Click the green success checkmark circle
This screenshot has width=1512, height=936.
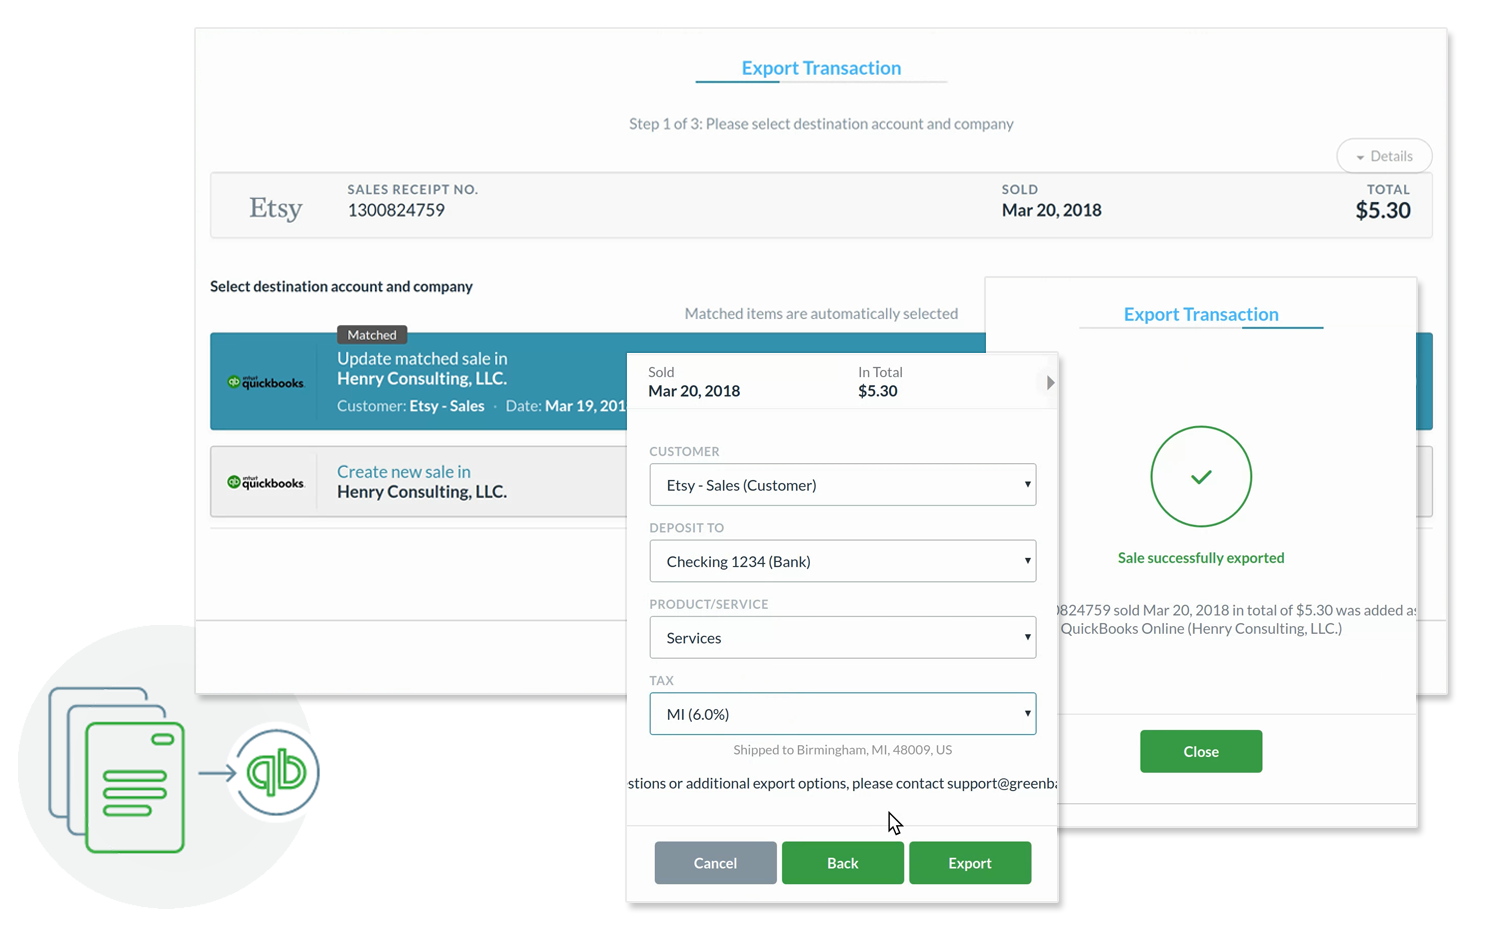coord(1200,477)
